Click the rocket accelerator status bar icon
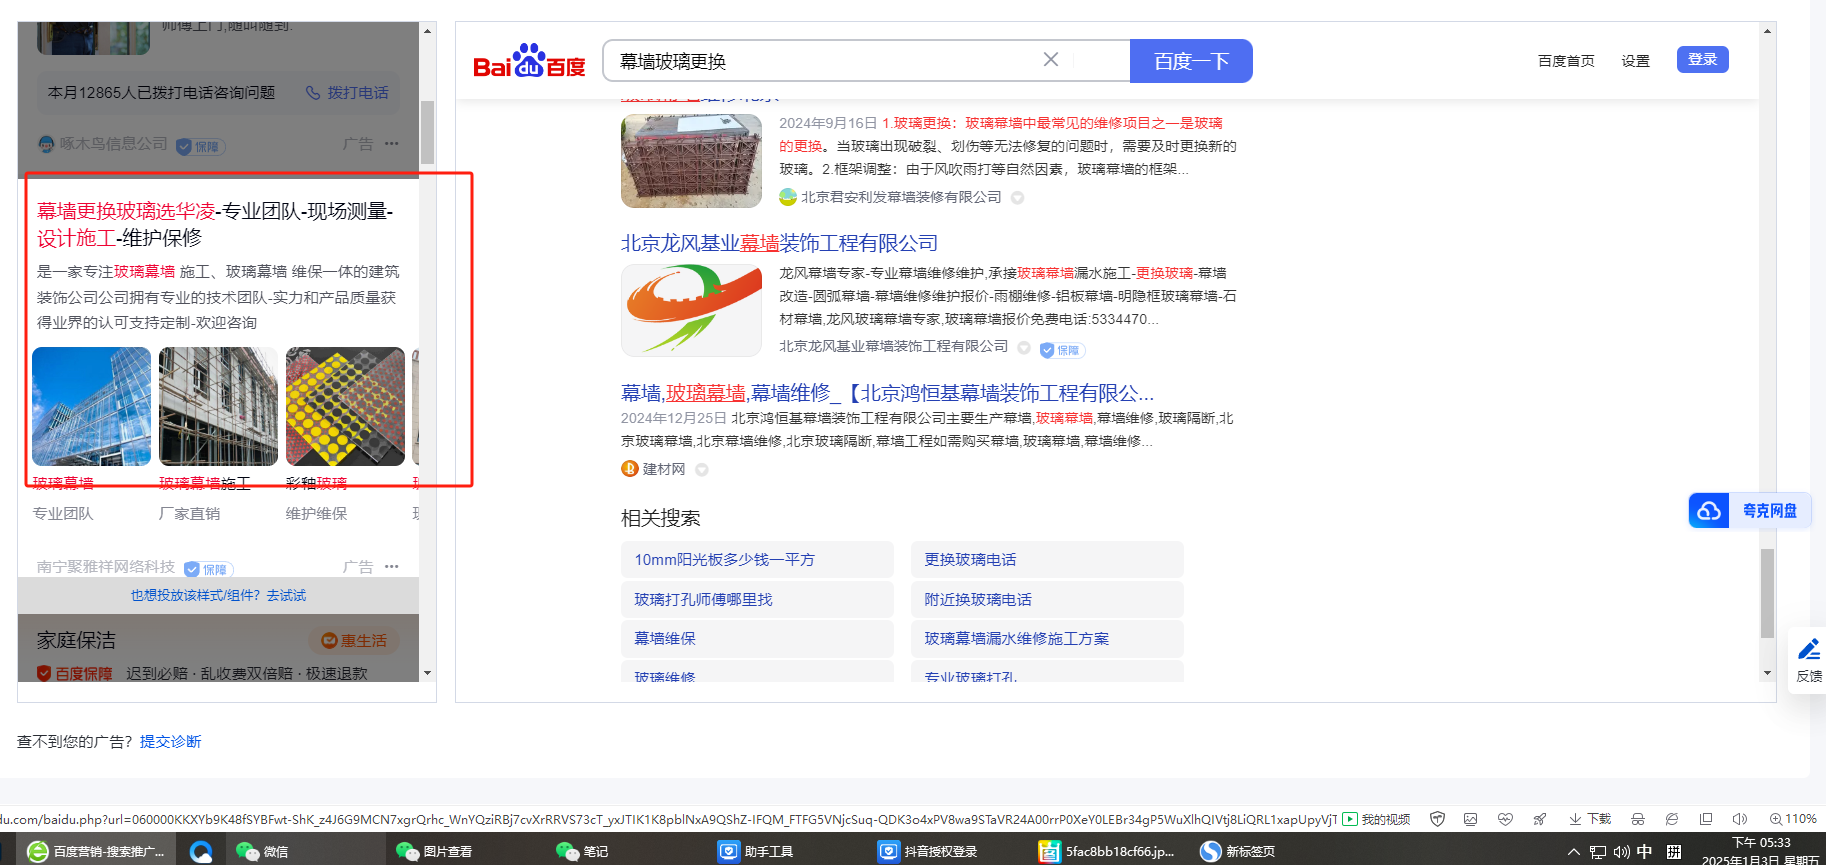Screen dimensions: 1826x865 coord(1540,819)
